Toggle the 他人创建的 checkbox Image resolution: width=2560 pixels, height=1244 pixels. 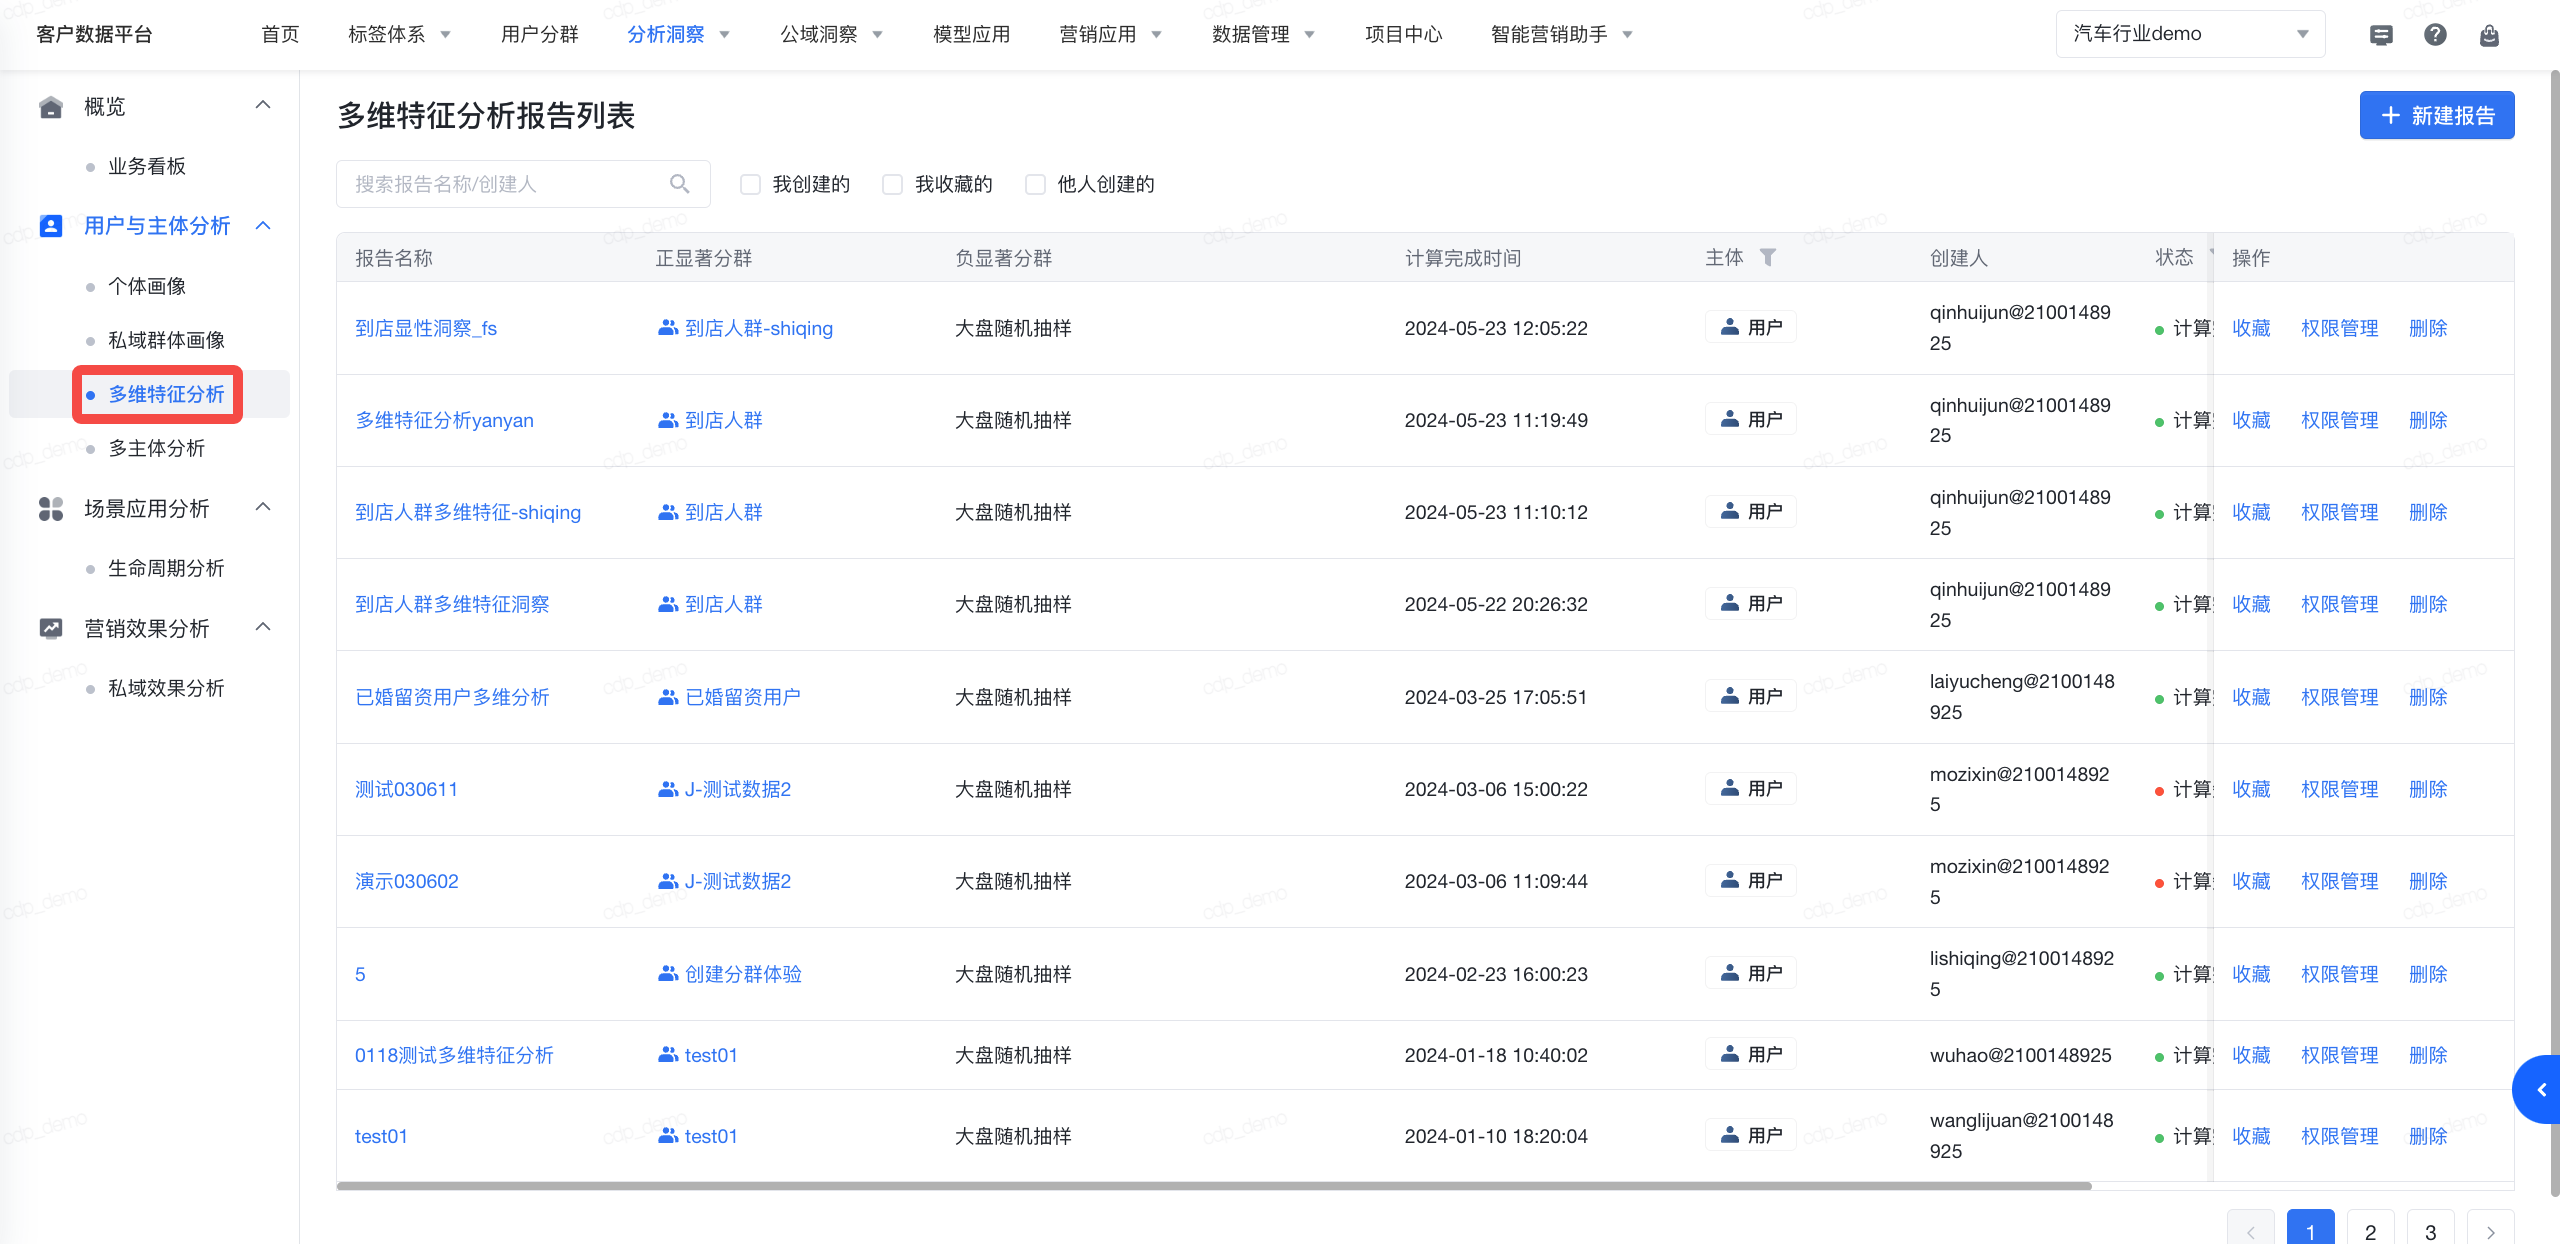[x=1035, y=184]
